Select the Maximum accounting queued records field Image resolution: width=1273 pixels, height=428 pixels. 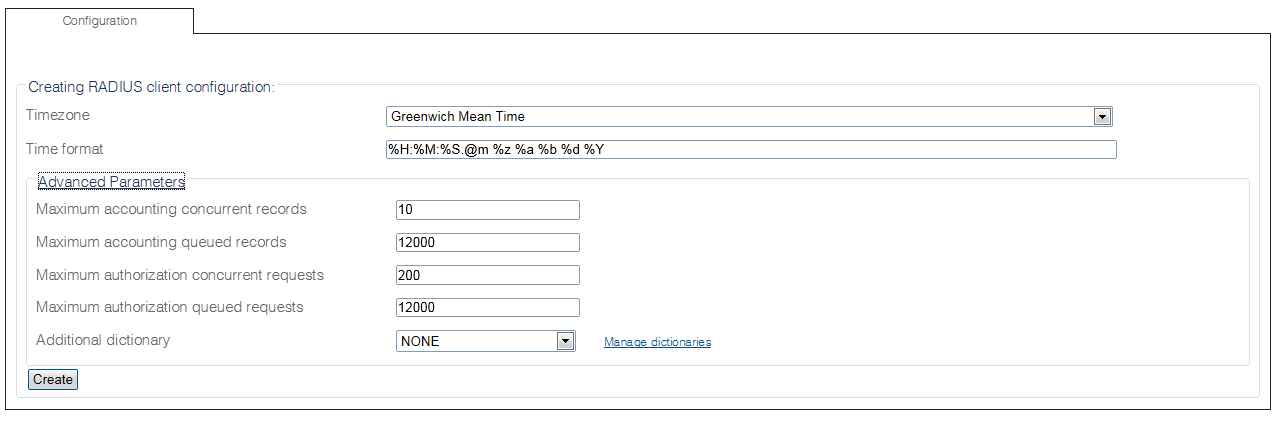pos(488,242)
